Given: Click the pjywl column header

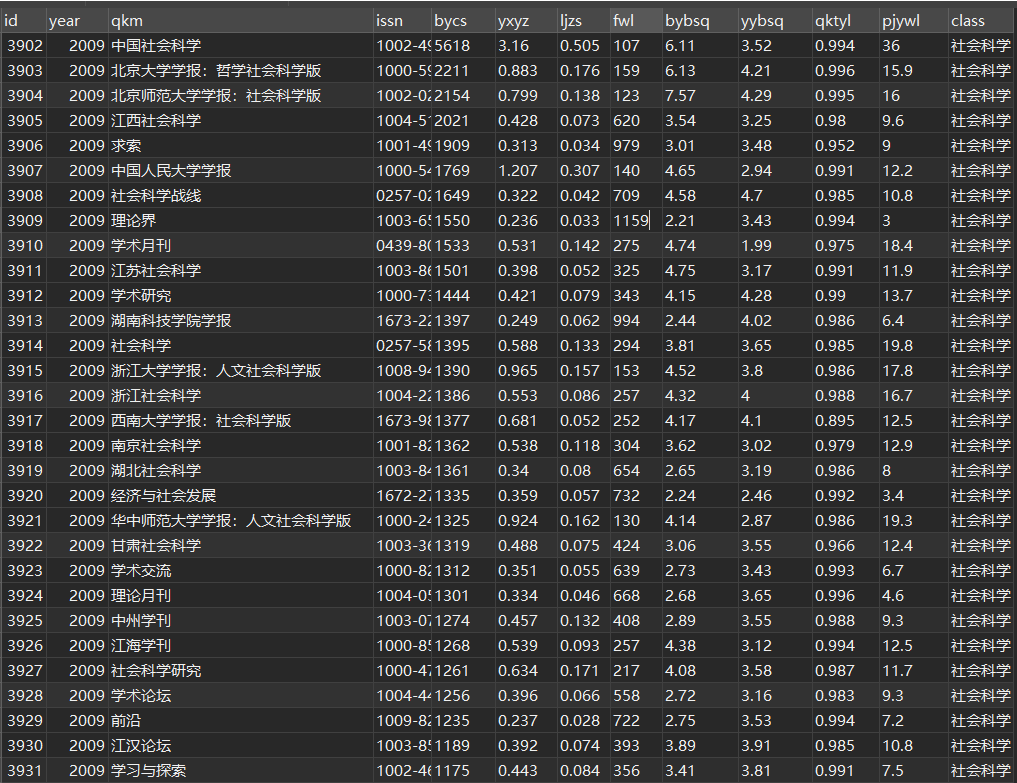Looking at the screenshot, I should 914,21.
